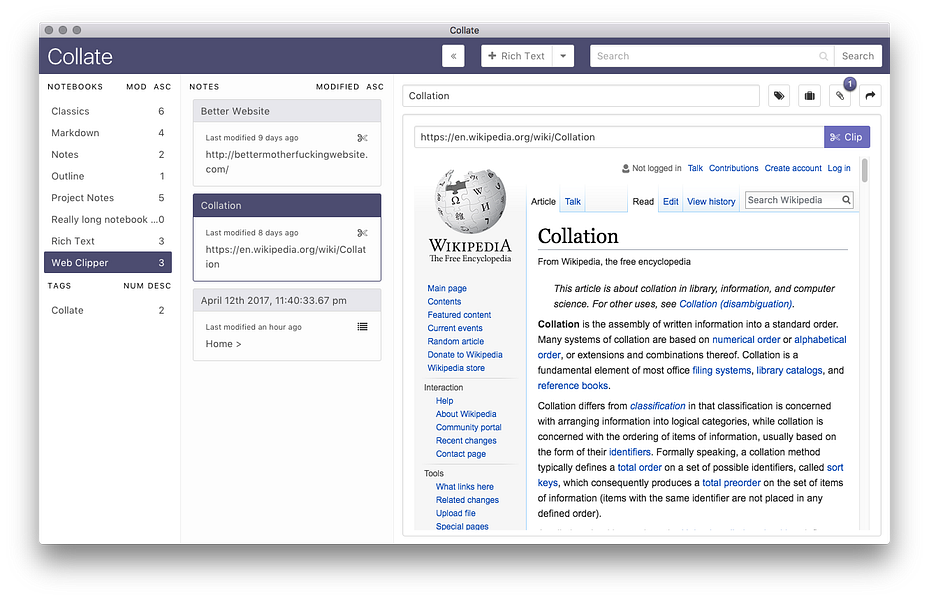Toggle tags DESC sort order

coord(159,285)
